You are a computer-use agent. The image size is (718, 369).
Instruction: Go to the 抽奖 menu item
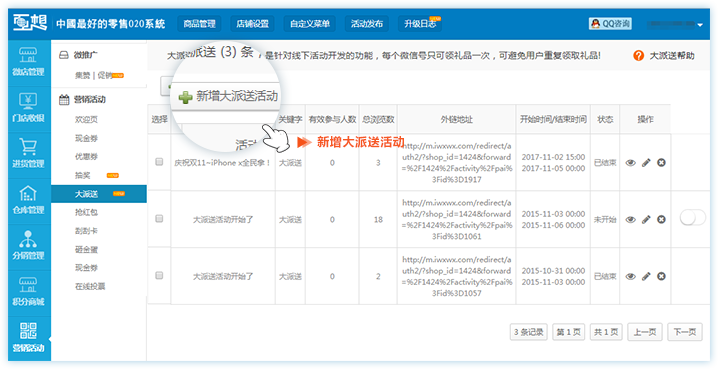83,175
